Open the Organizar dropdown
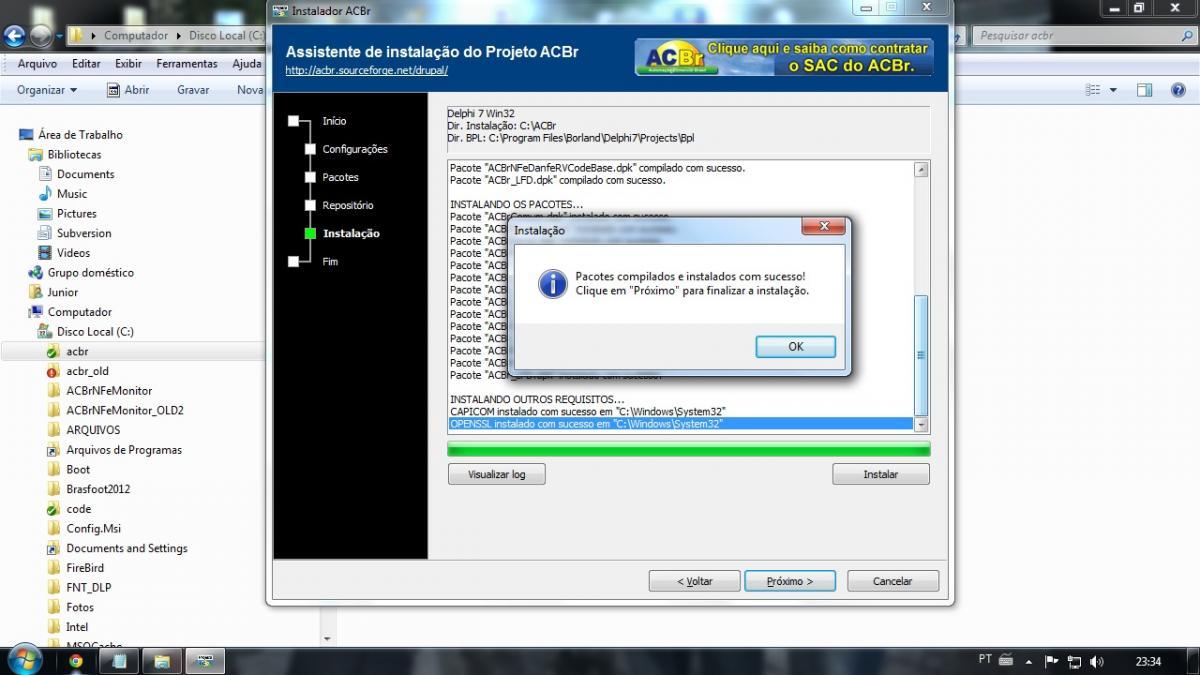 [x=46, y=90]
